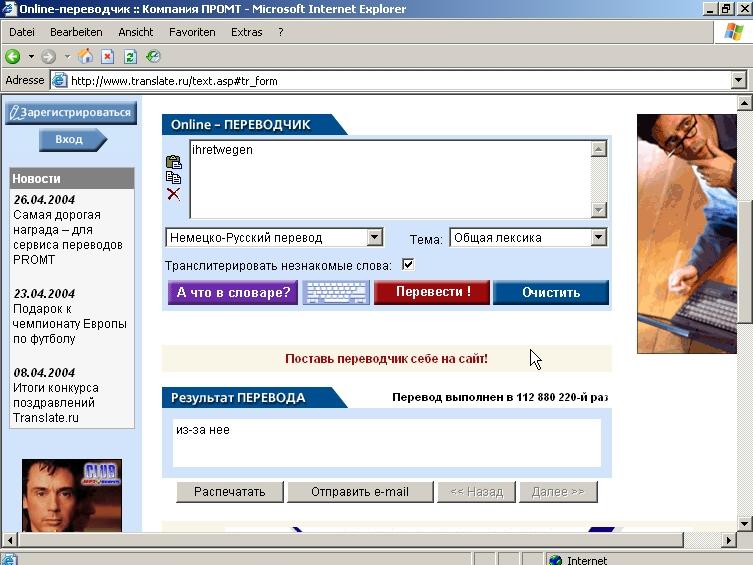Screen dimensions: 753x565
Task: Click the page vertical scrollbar down arrow
Action: tap(744, 524)
